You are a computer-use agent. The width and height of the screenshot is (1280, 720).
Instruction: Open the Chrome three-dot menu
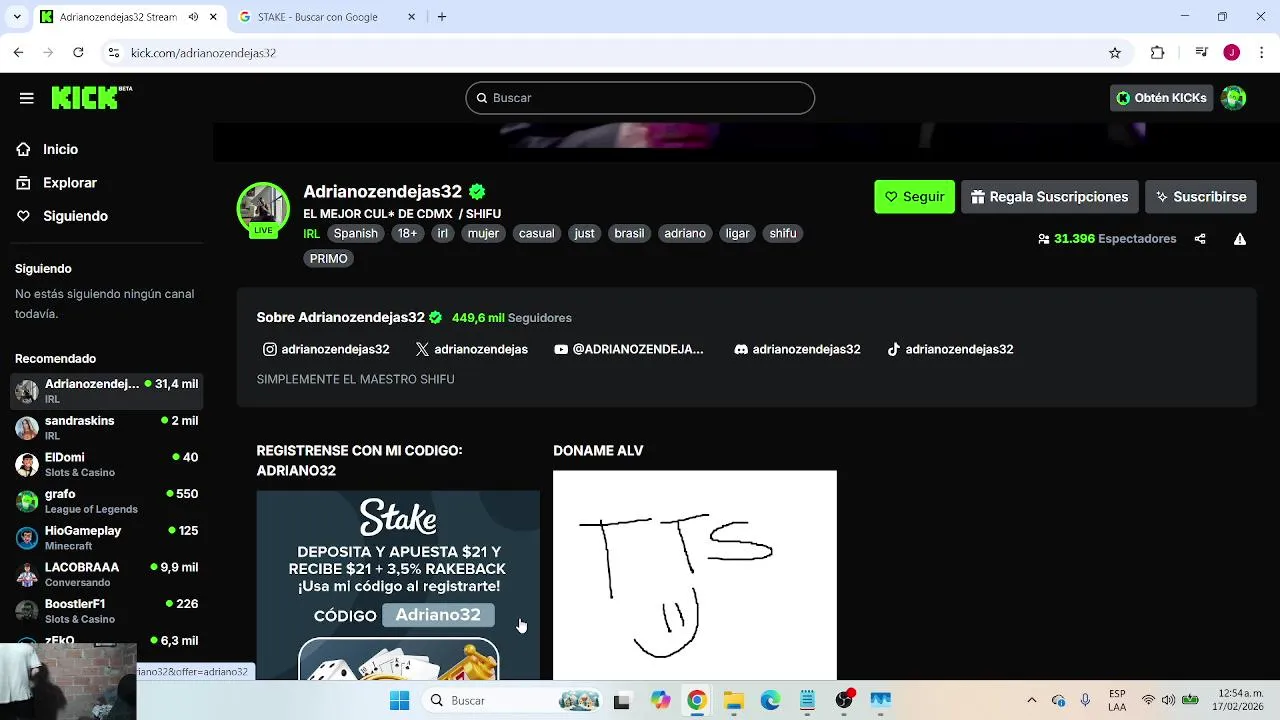(x=1262, y=52)
